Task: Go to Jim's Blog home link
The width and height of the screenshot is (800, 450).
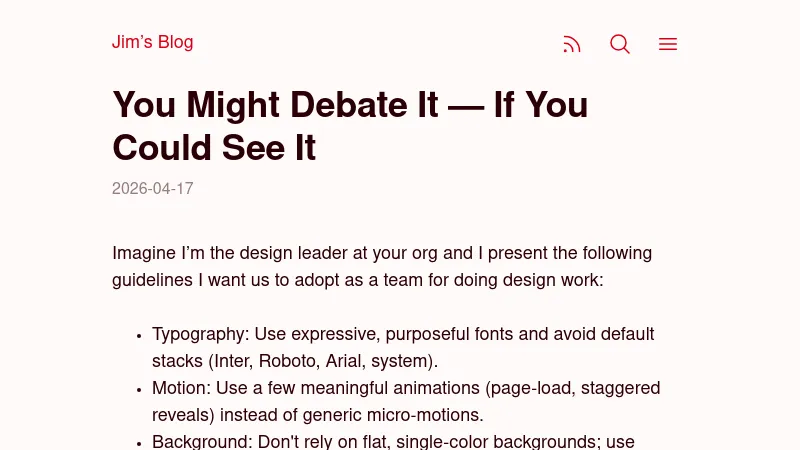Action: pyautogui.click(x=153, y=42)
